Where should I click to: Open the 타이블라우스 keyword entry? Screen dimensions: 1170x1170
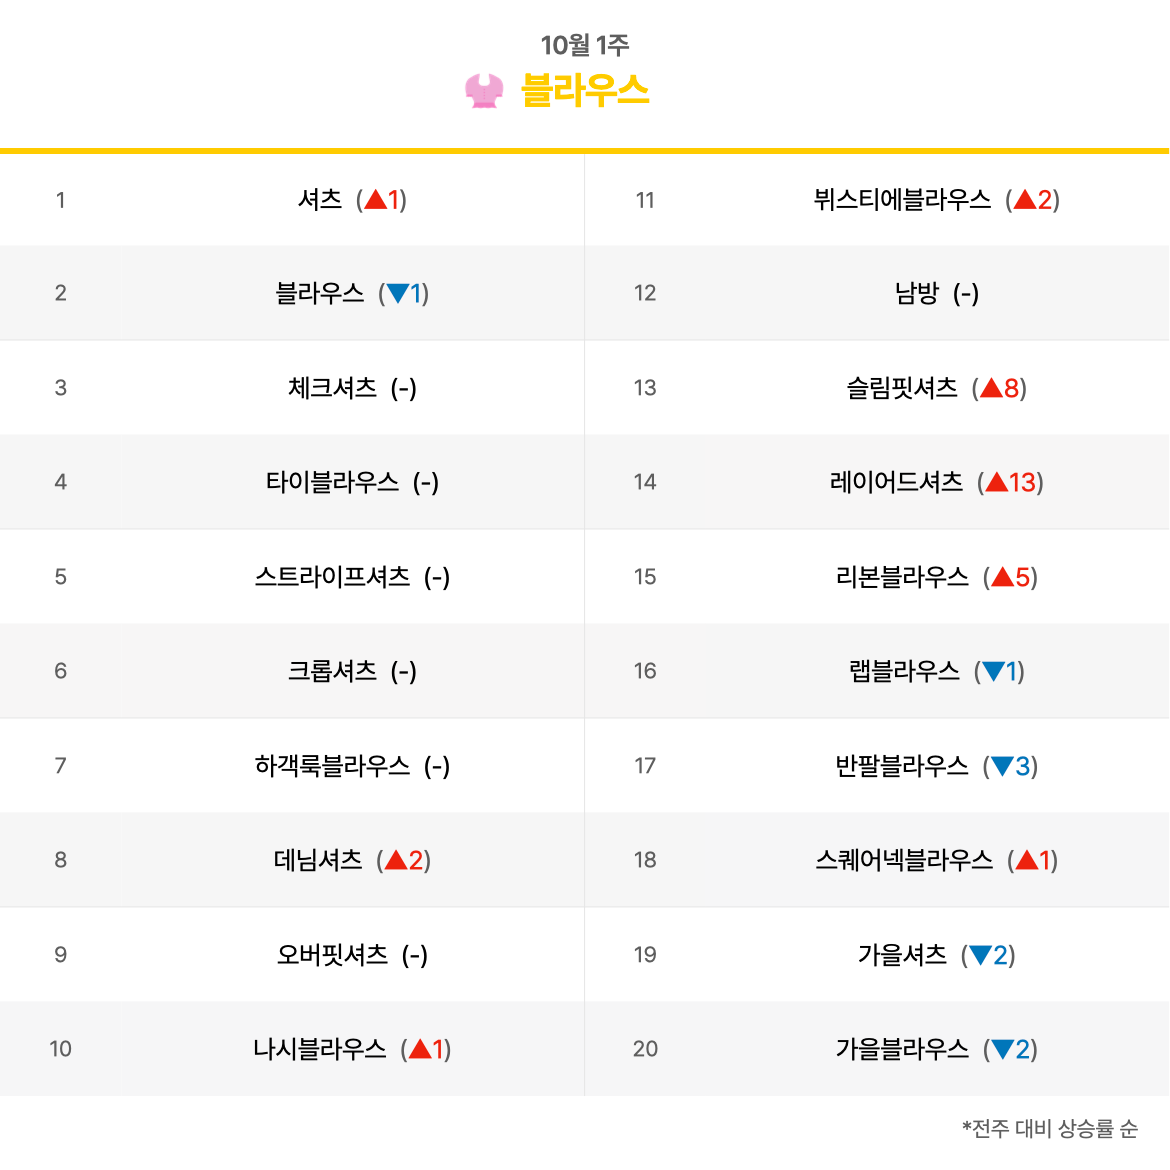[x=332, y=482]
